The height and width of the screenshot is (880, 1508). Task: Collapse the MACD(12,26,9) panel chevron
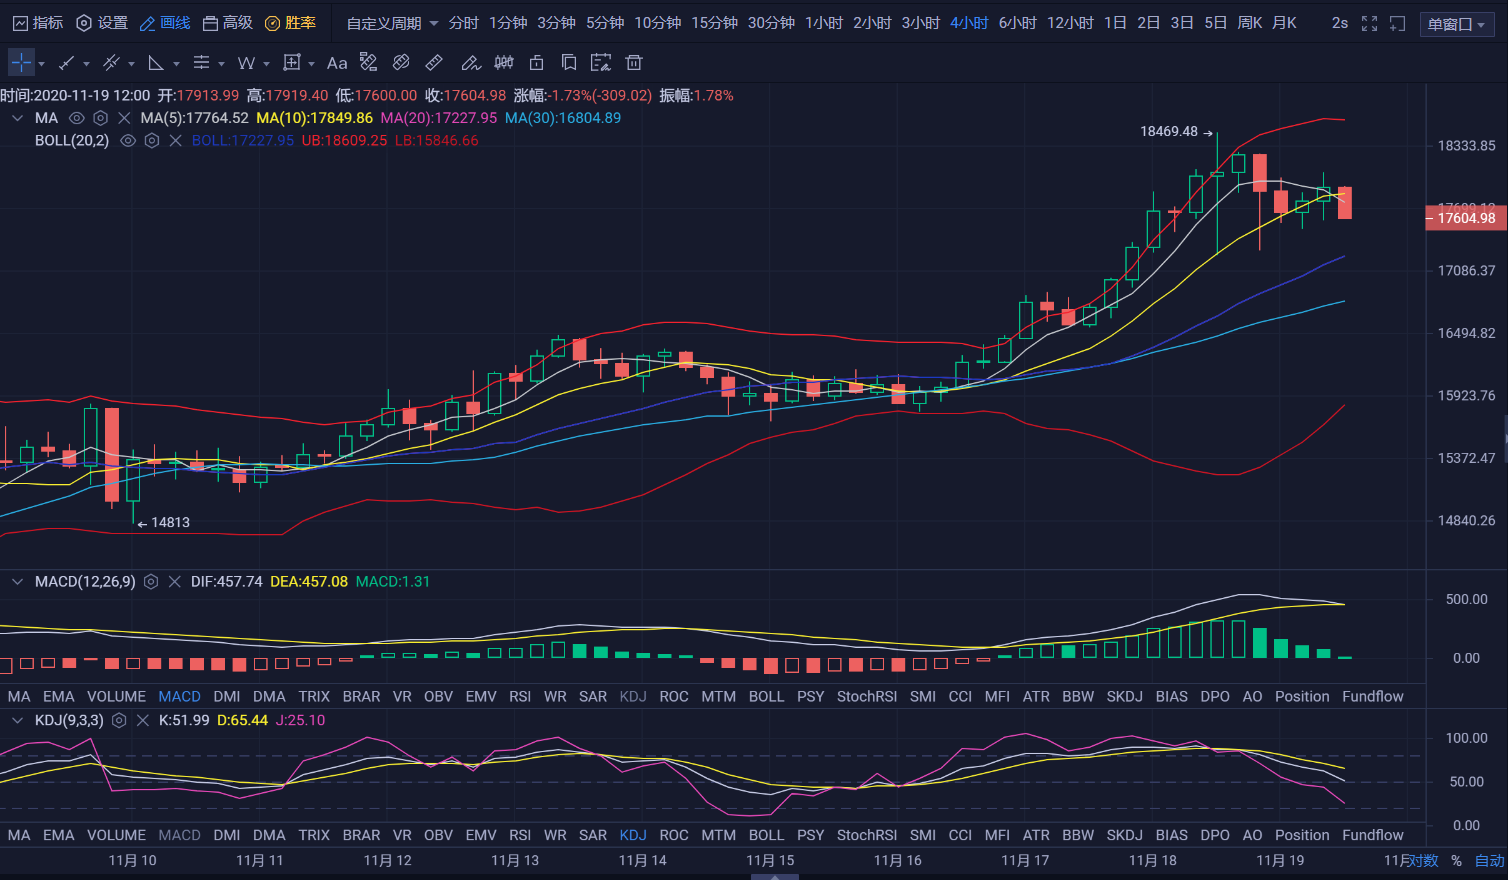click(x=17, y=582)
